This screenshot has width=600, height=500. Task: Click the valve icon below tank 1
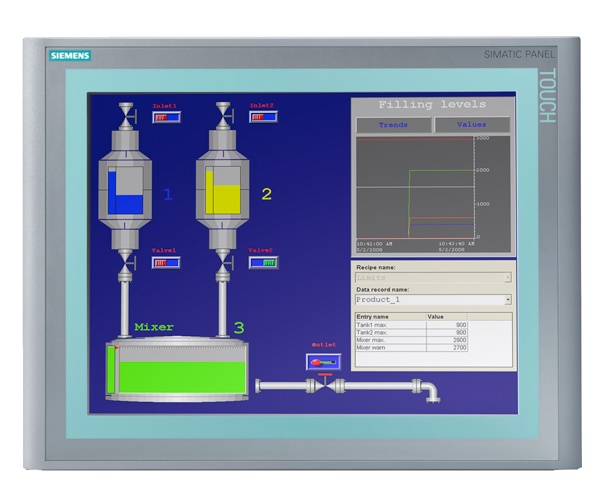click(x=126, y=262)
